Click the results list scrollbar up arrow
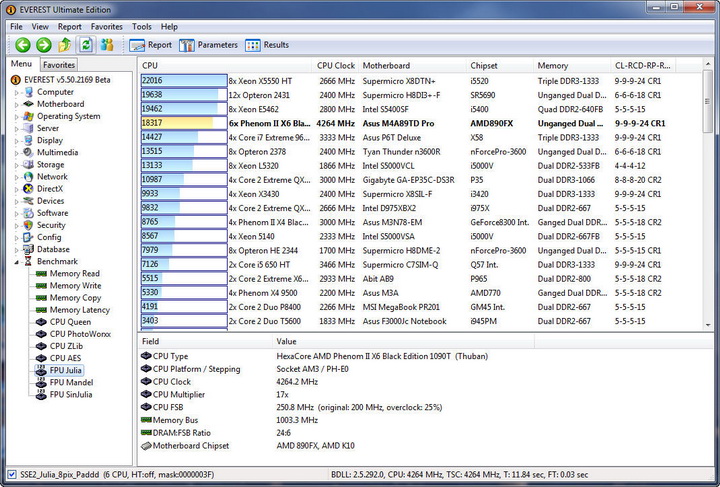The image size is (720, 487). pos(708,64)
